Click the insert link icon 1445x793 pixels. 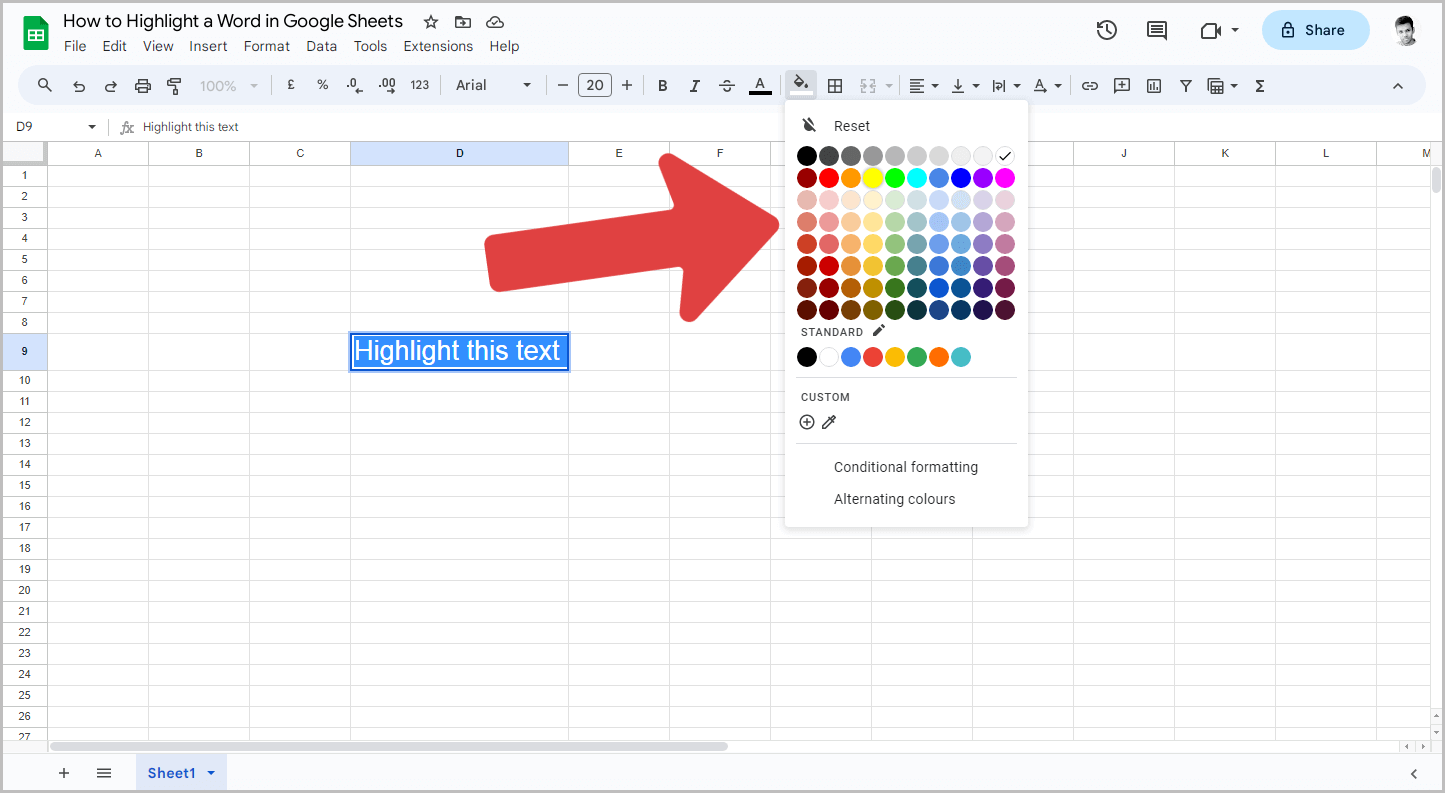click(1090, 86)
